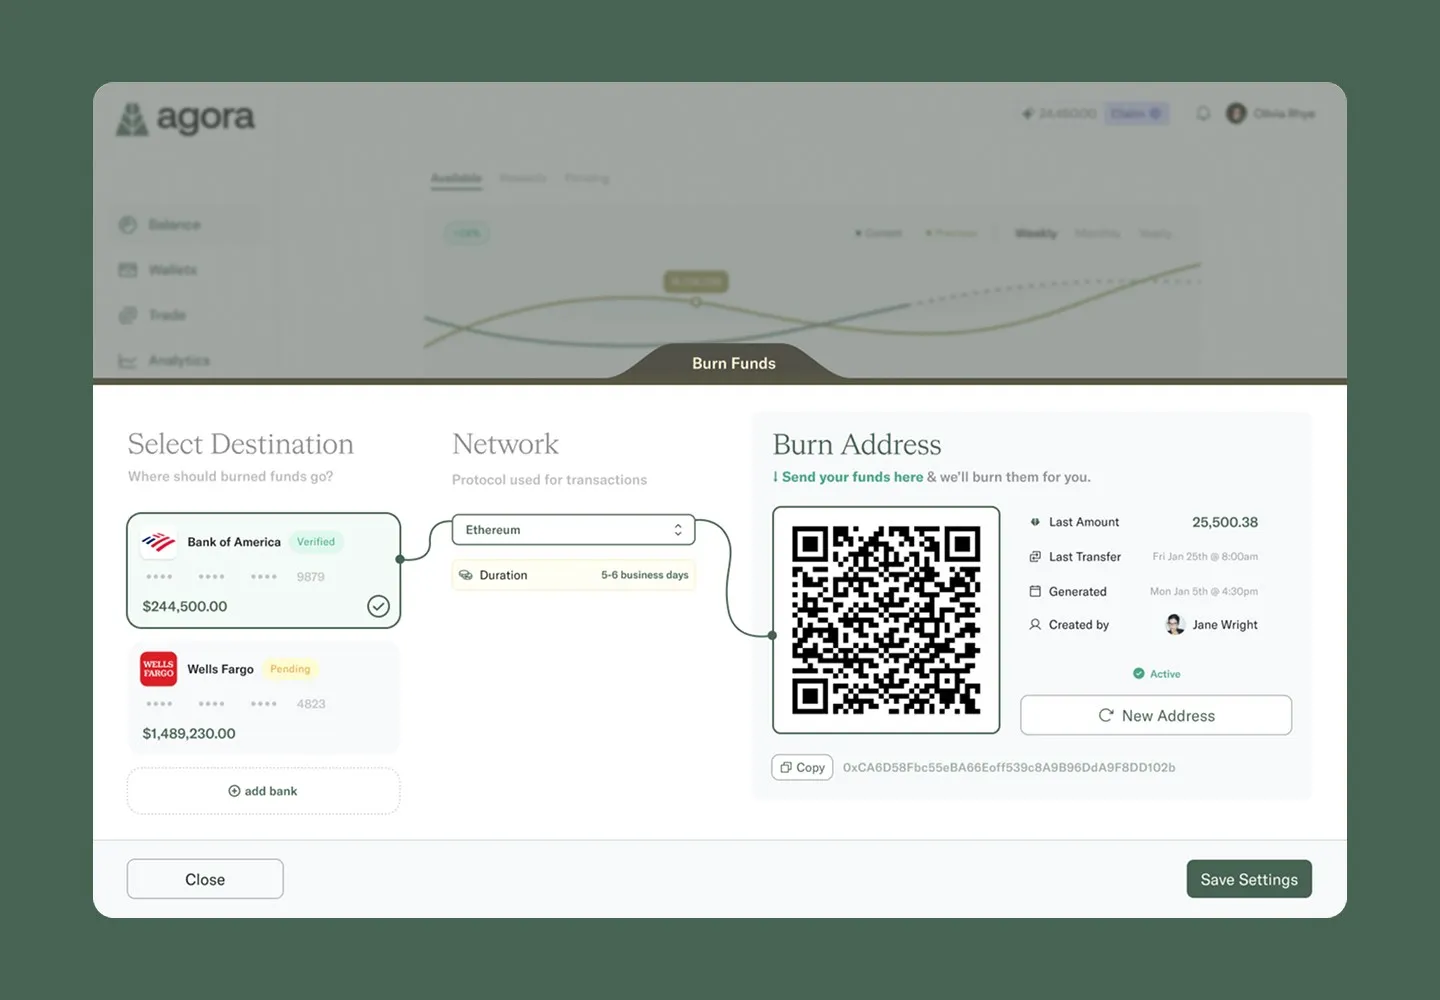Copy the burn address
The width and height of the screenshot is (1440, 1000).
pyautogui.click(x=802, y=768)
